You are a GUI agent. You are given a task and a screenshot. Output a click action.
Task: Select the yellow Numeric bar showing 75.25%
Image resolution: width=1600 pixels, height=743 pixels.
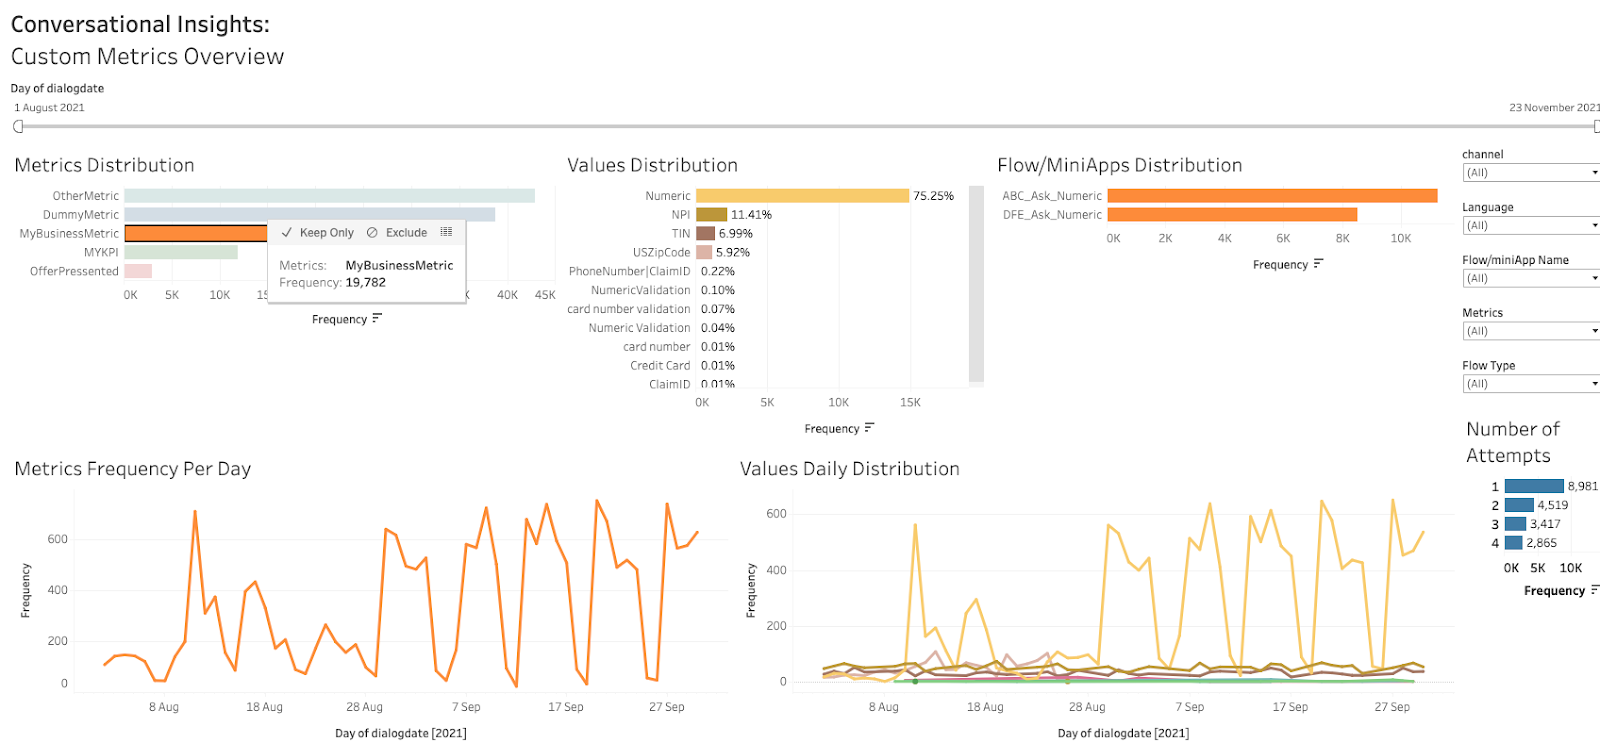(802, 196)
